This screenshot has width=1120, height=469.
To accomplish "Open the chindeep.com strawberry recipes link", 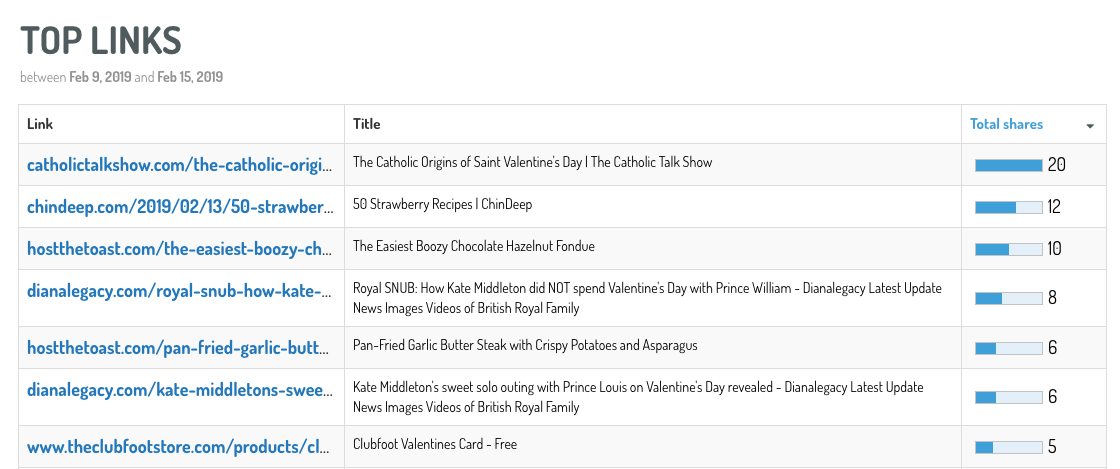I will pos(180,207).
